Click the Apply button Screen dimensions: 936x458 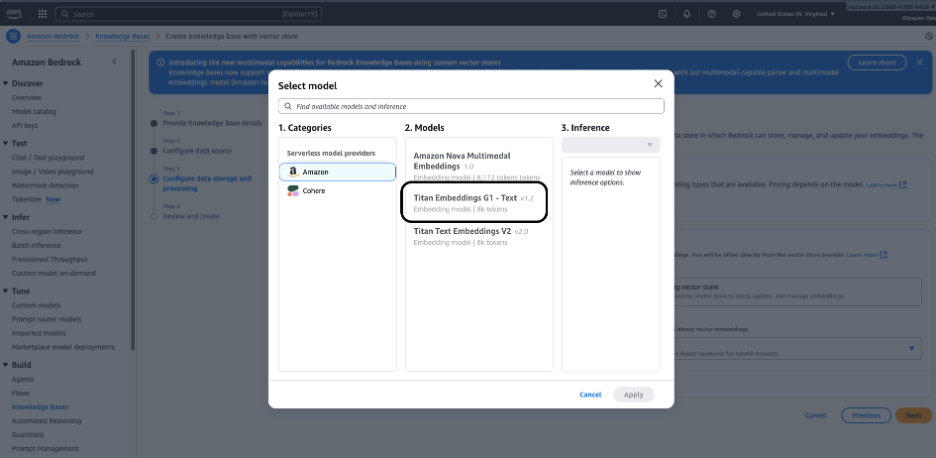(x=633, y=395)
